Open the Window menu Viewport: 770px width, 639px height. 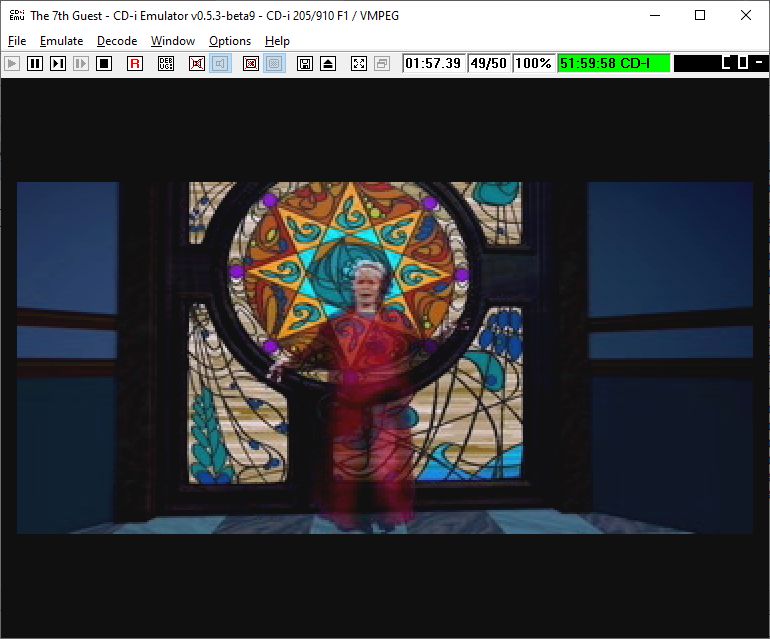tap(173, 41)
